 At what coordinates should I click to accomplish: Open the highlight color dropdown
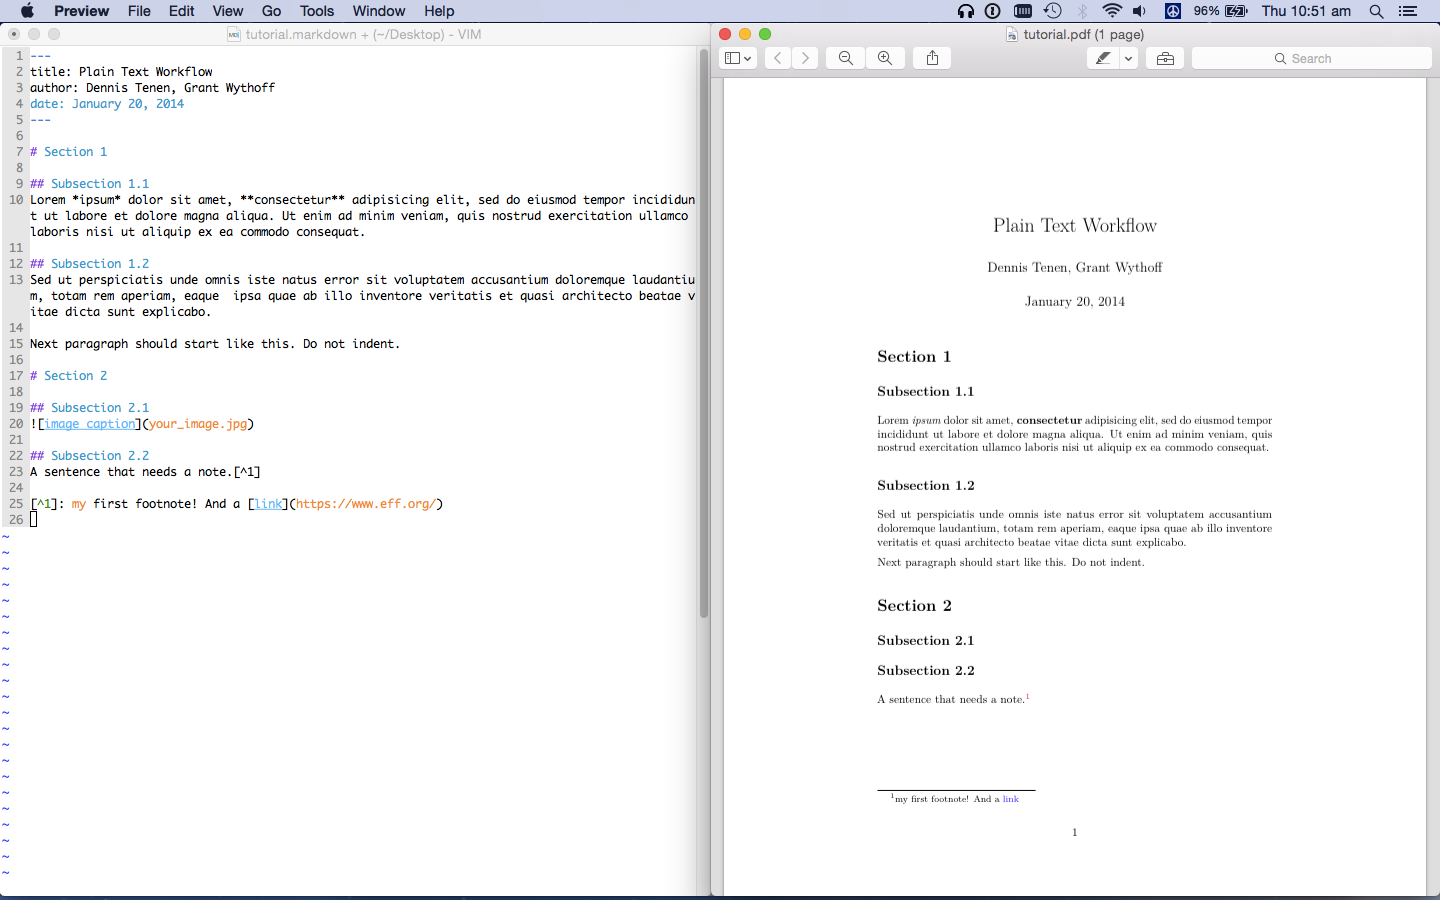coord(1129,58)
